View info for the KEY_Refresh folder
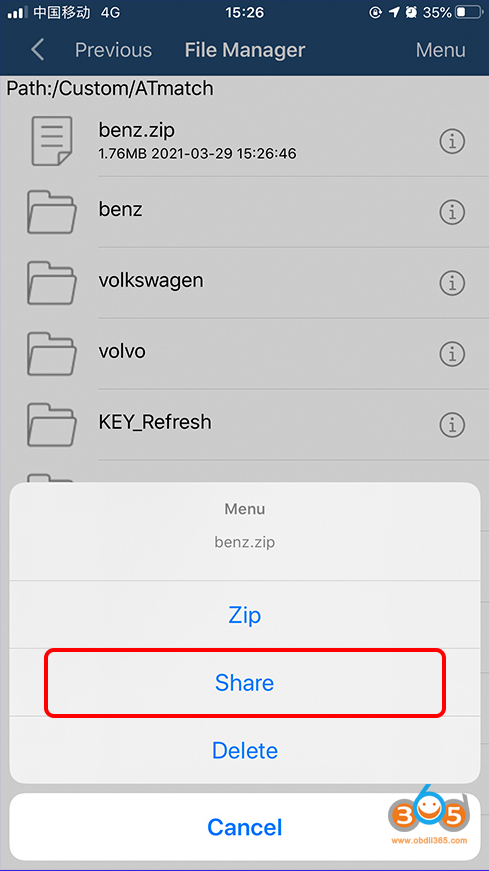The width and height of the screenshot is (489, 871). click(x=452, y=424)
